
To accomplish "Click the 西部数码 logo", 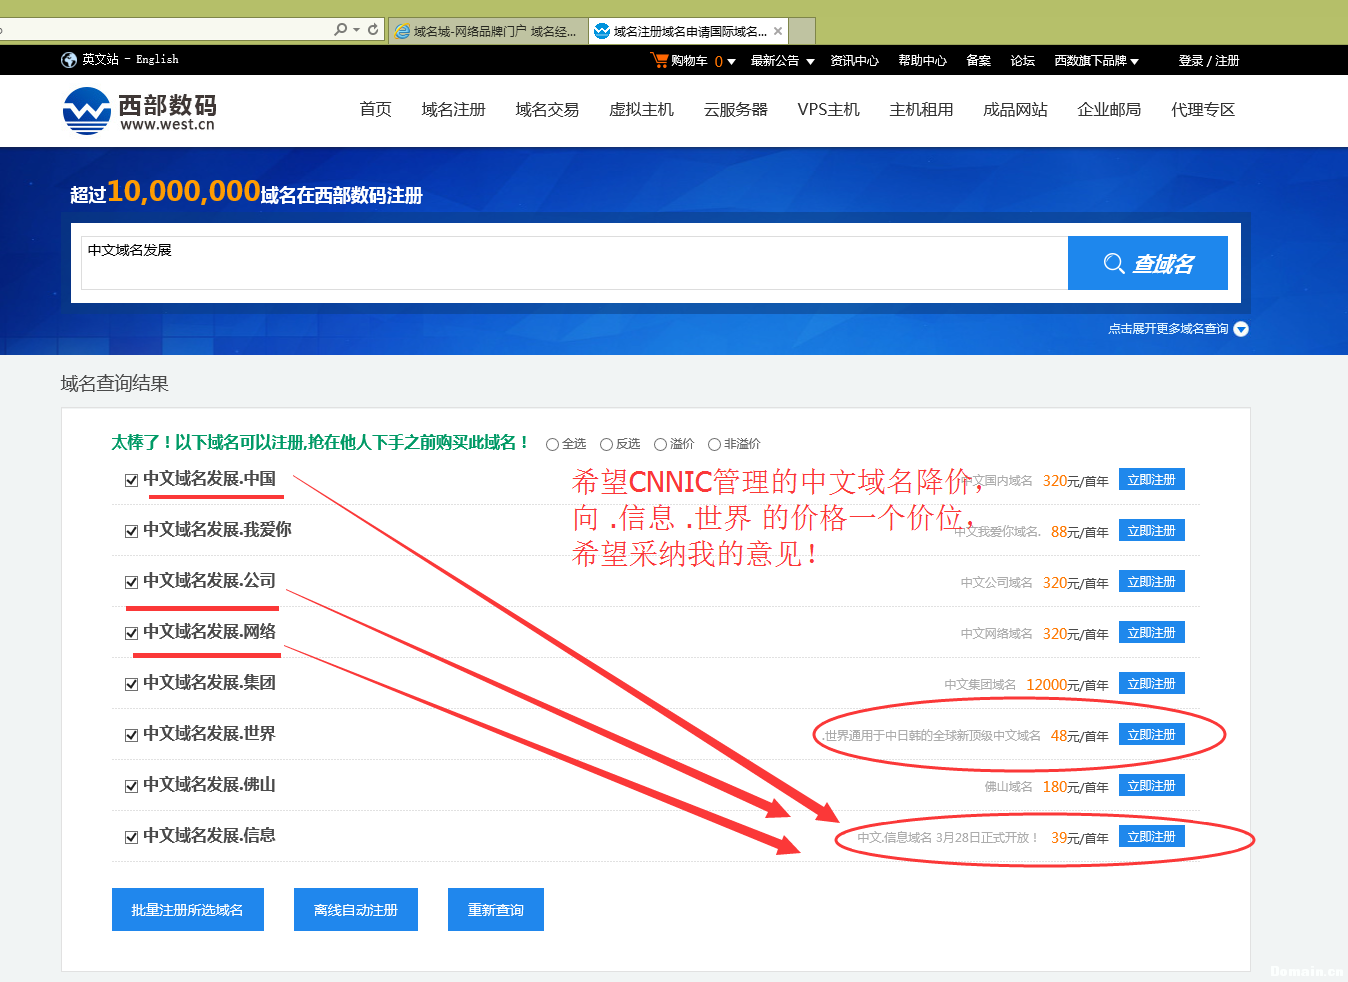I will tap(140, 110).
